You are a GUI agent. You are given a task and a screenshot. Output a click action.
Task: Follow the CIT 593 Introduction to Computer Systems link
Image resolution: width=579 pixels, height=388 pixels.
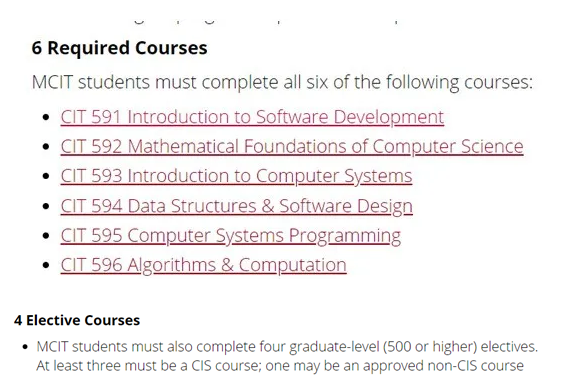coord(236,176)
